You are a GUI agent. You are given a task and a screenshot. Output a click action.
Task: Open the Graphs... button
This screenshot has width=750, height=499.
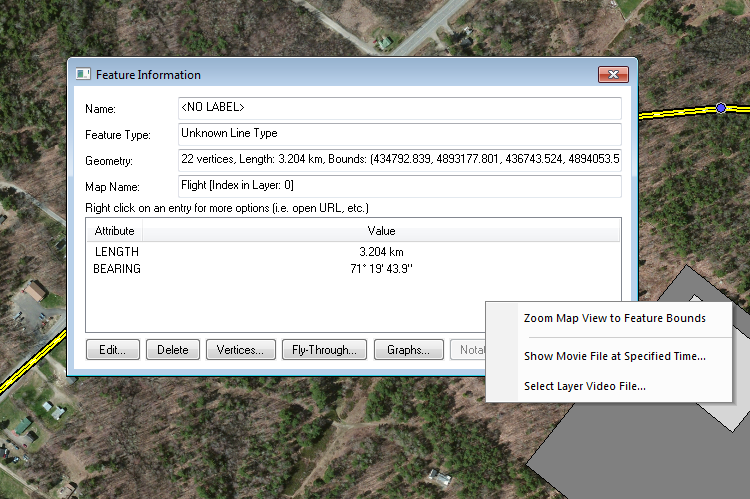[x=408, y=350]
